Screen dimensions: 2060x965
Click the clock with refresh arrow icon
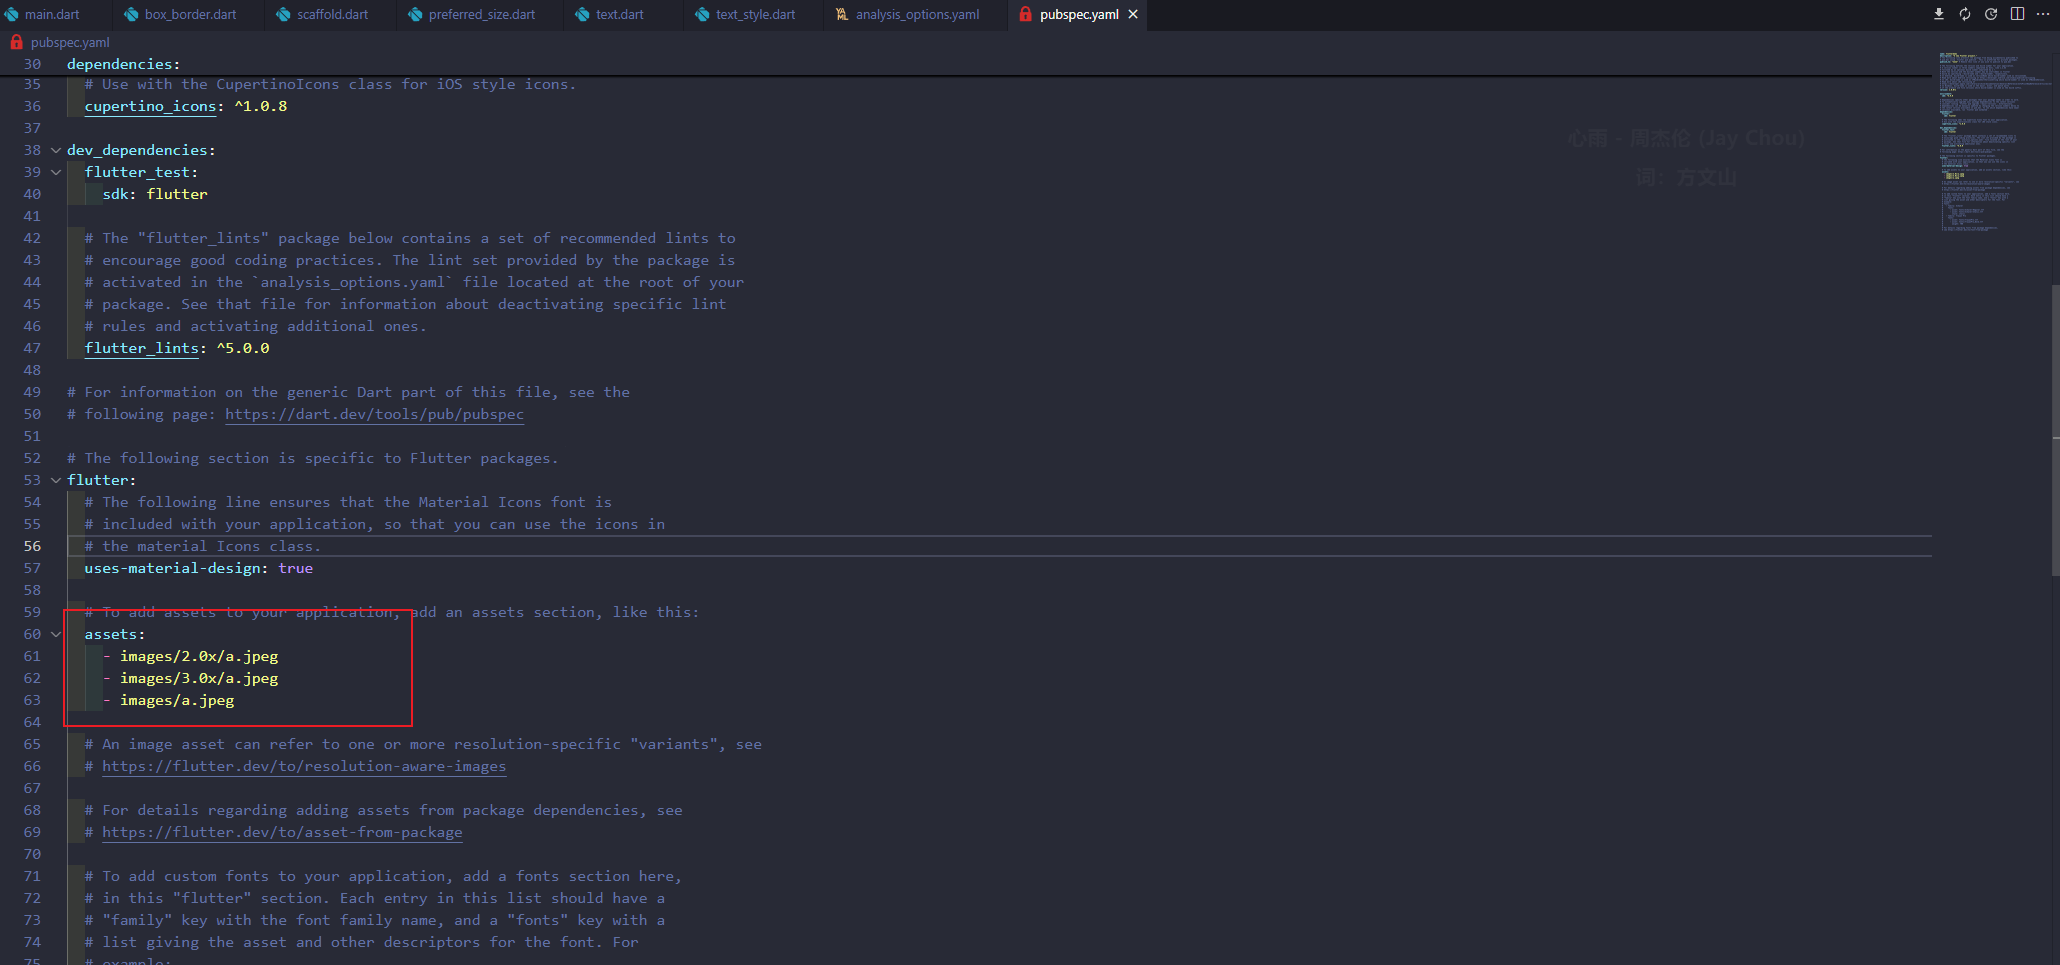[1991, 14]
